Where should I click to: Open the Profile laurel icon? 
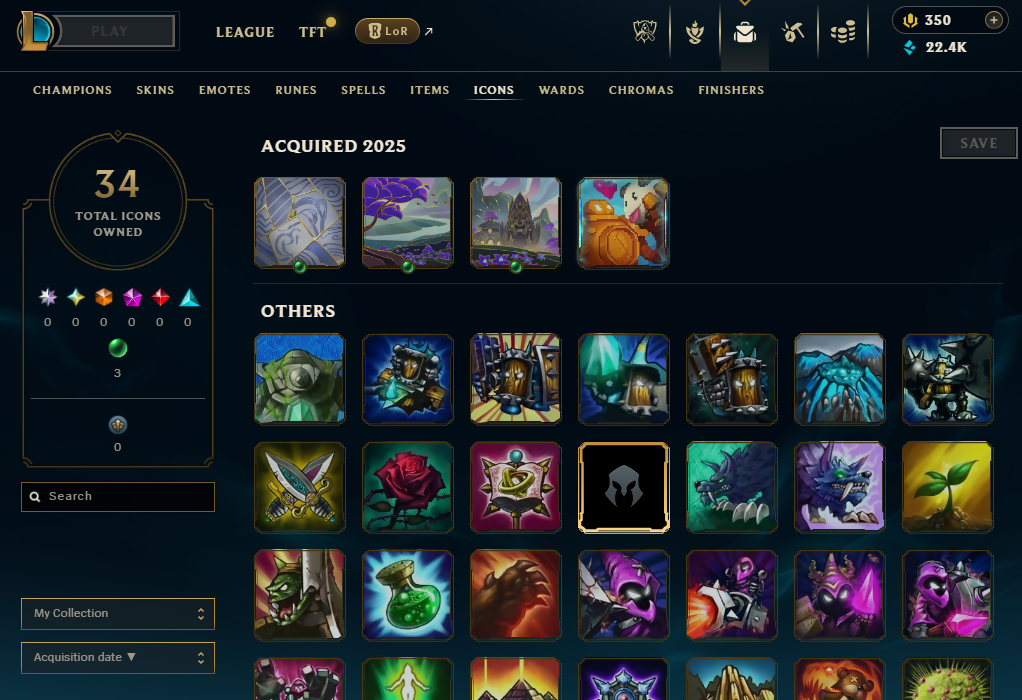(695, 32)
